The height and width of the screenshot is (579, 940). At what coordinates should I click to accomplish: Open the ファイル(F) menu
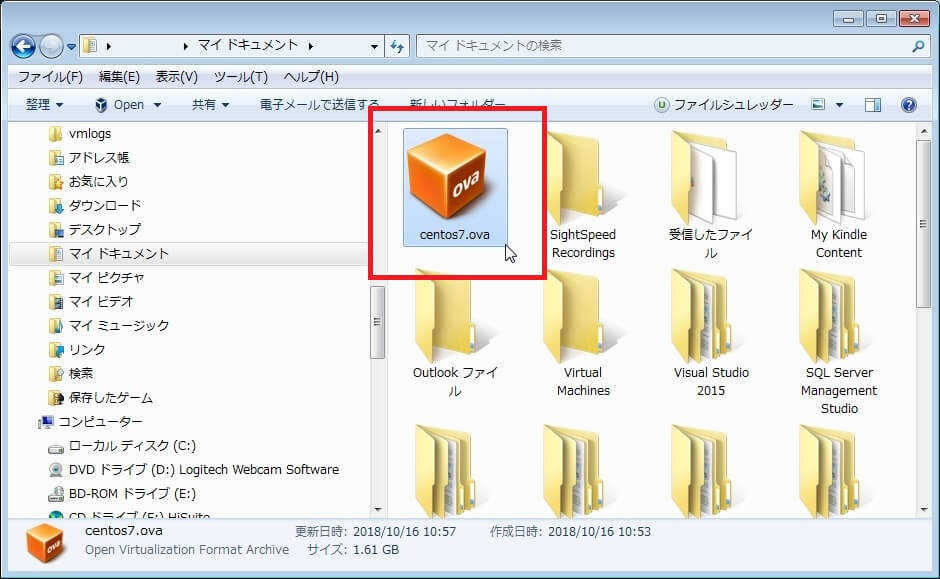[x=50, y=77]
